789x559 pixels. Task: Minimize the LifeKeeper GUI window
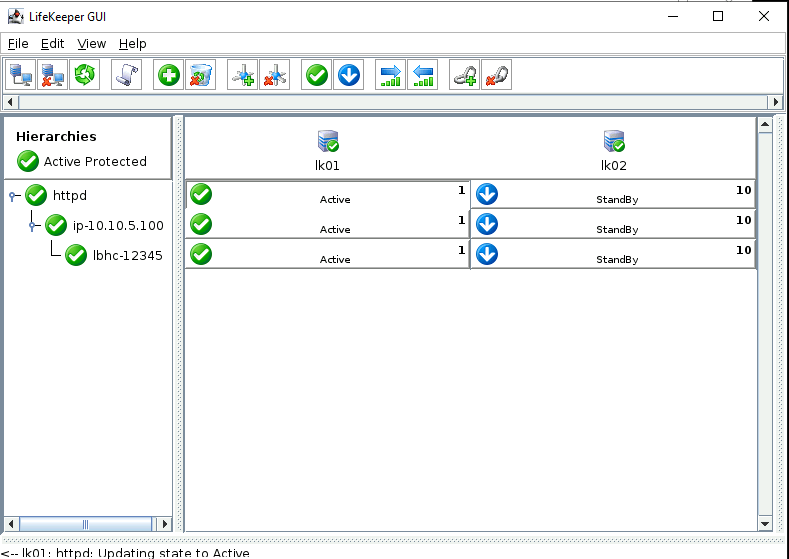point(673,16)
